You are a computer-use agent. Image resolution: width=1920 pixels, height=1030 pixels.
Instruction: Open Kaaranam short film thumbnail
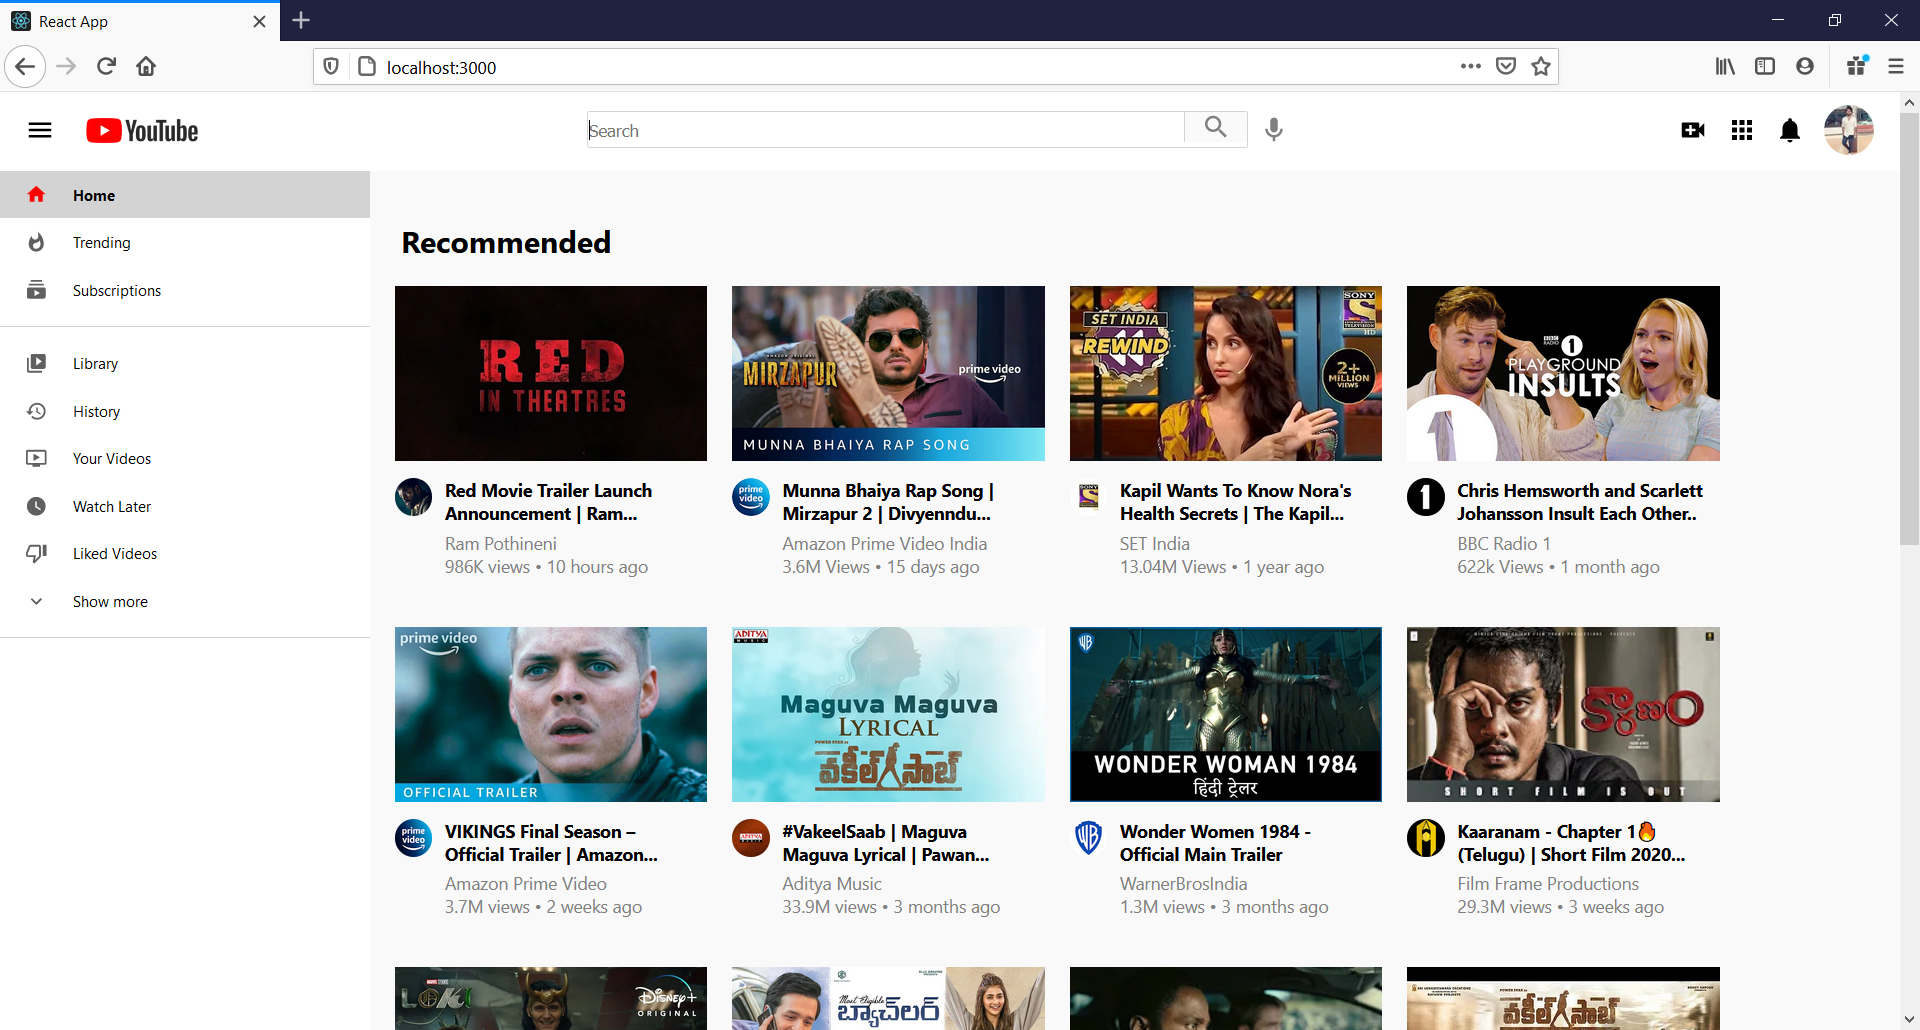coord(1563,714)
